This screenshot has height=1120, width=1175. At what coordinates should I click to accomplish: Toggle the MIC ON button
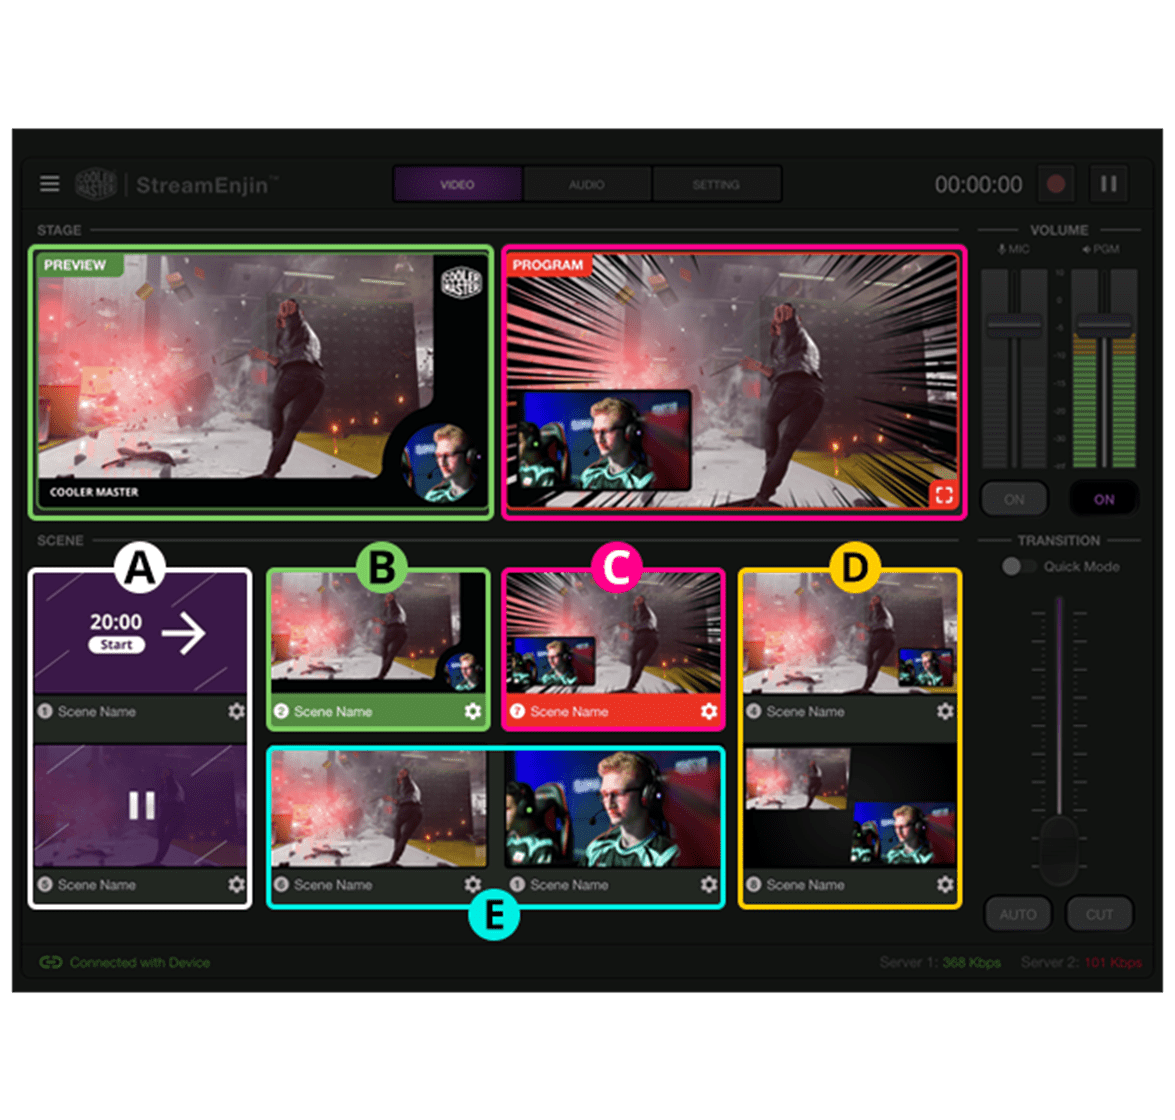(1014, 498)
